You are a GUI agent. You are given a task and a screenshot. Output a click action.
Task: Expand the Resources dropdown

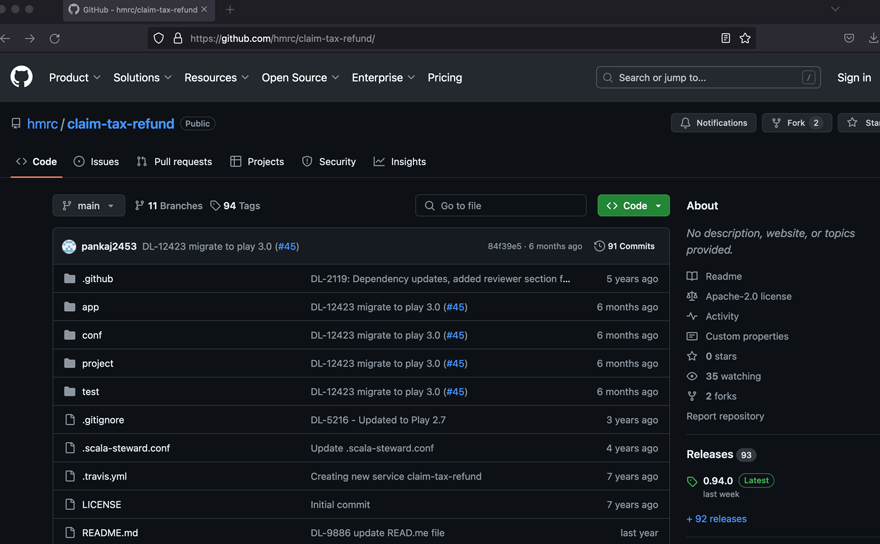coord(217,77)
